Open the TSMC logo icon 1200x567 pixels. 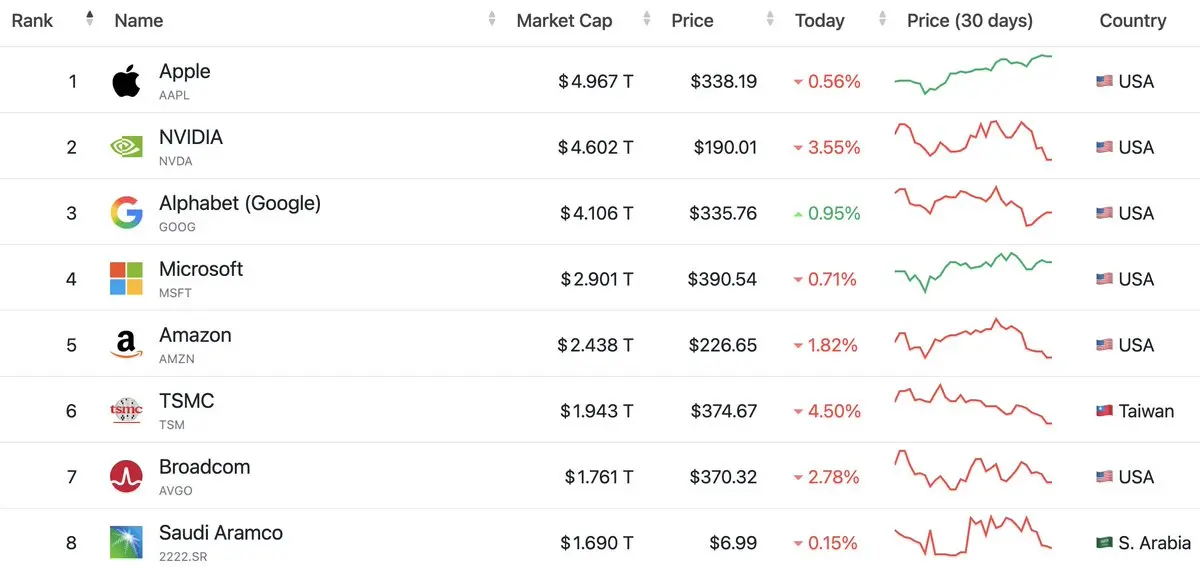126,411
